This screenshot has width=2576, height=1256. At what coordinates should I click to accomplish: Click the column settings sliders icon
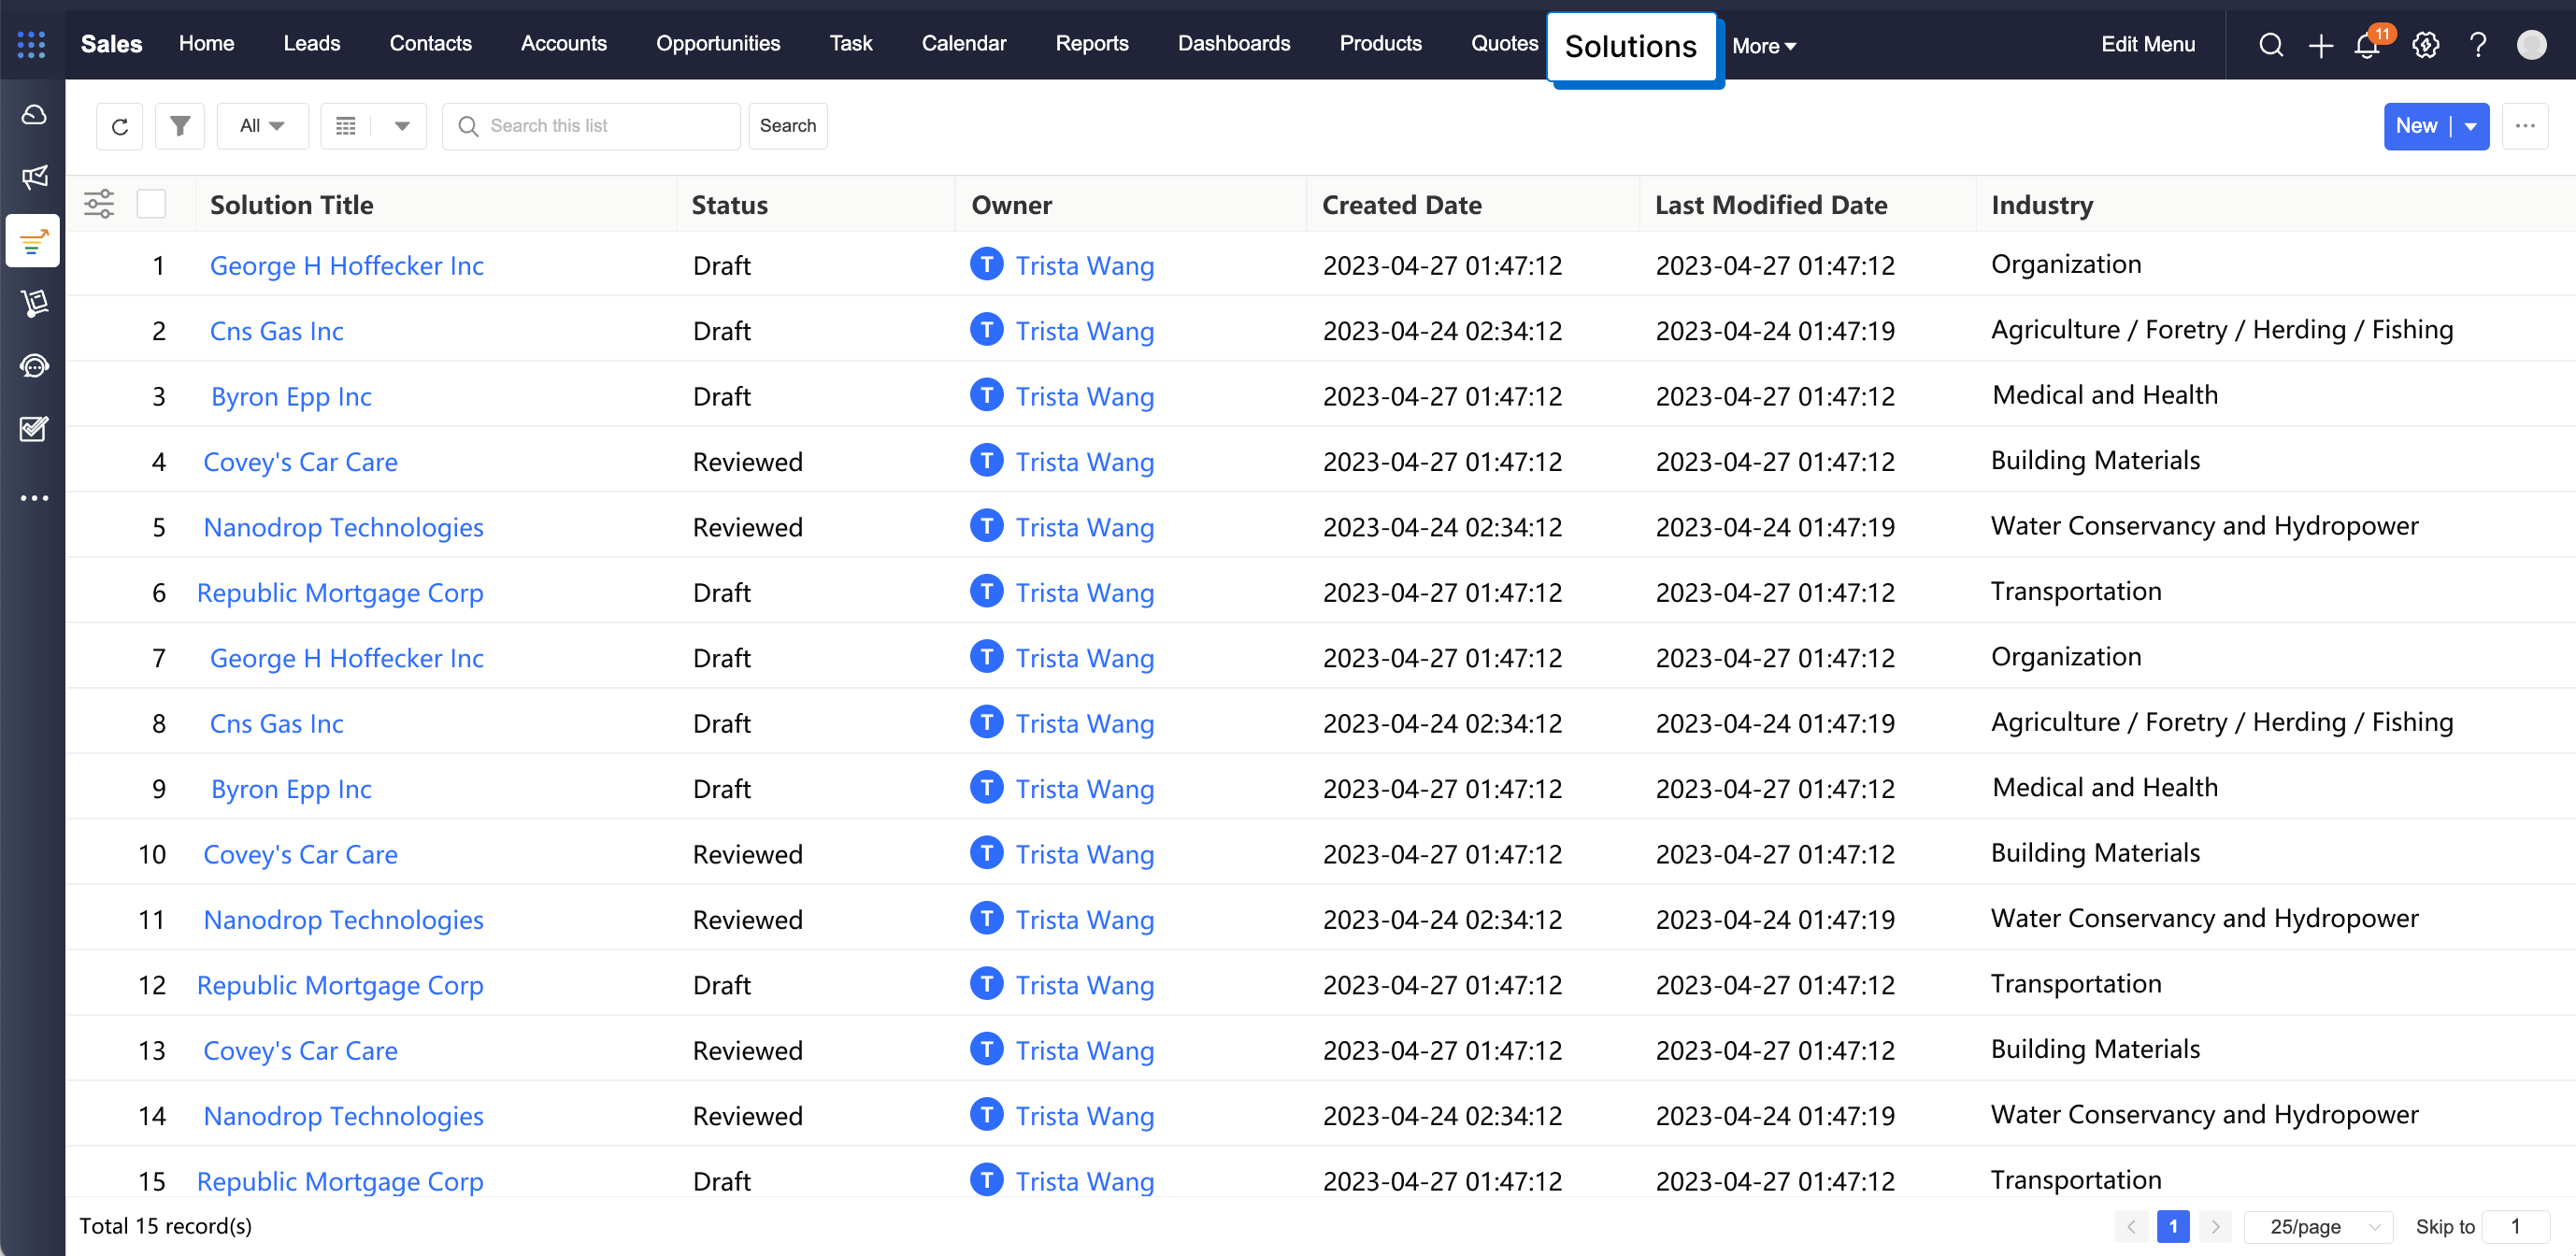click(x=99, y=204)
